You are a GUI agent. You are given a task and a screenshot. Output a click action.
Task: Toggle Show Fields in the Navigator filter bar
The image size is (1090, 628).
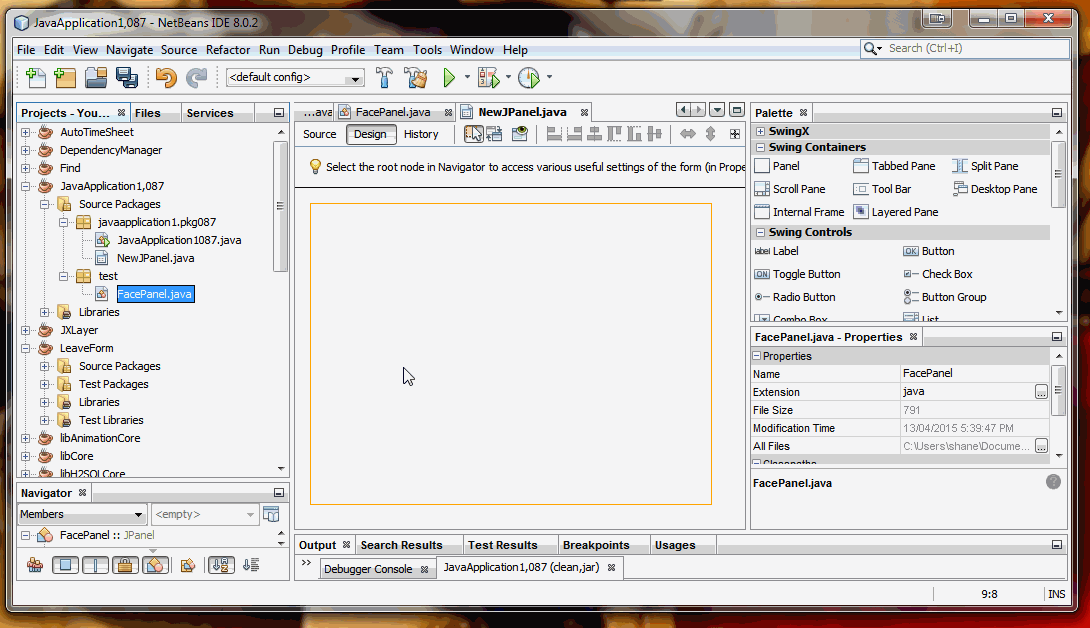66,565
